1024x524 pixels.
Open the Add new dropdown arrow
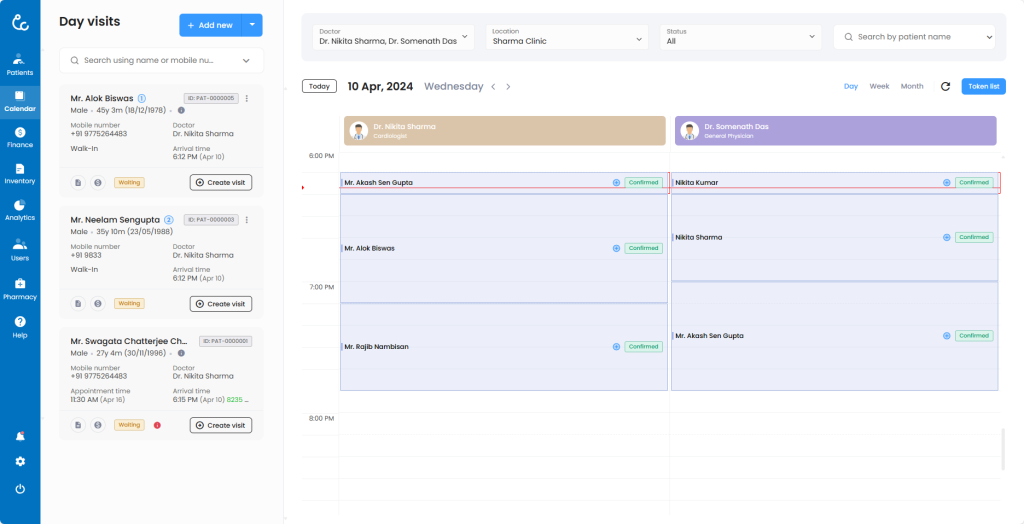click(x=252, y=25)
